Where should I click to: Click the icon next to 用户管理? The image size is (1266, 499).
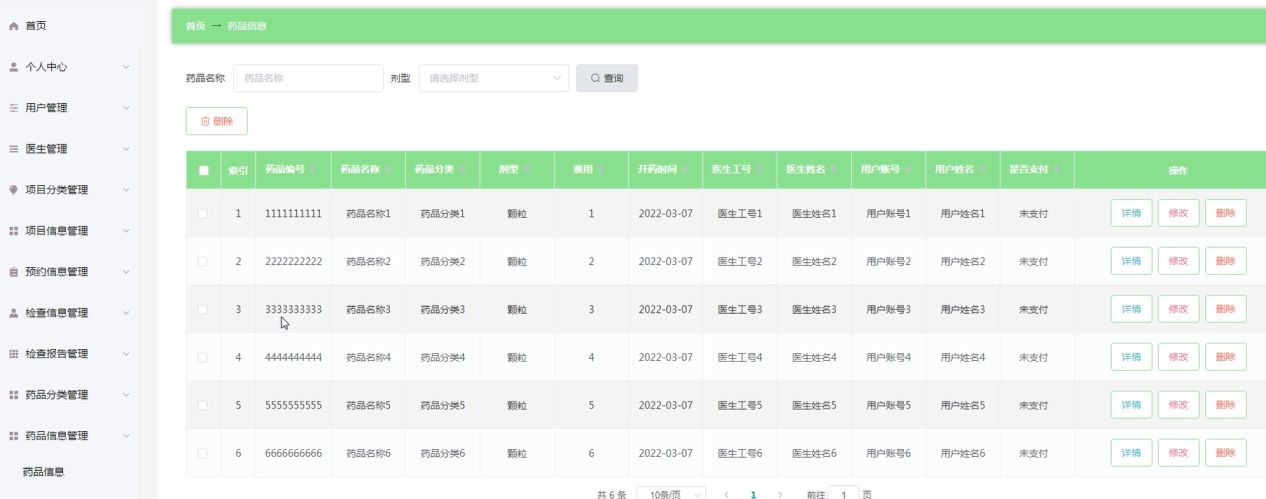pyautogui.click(x=13, y=108)
